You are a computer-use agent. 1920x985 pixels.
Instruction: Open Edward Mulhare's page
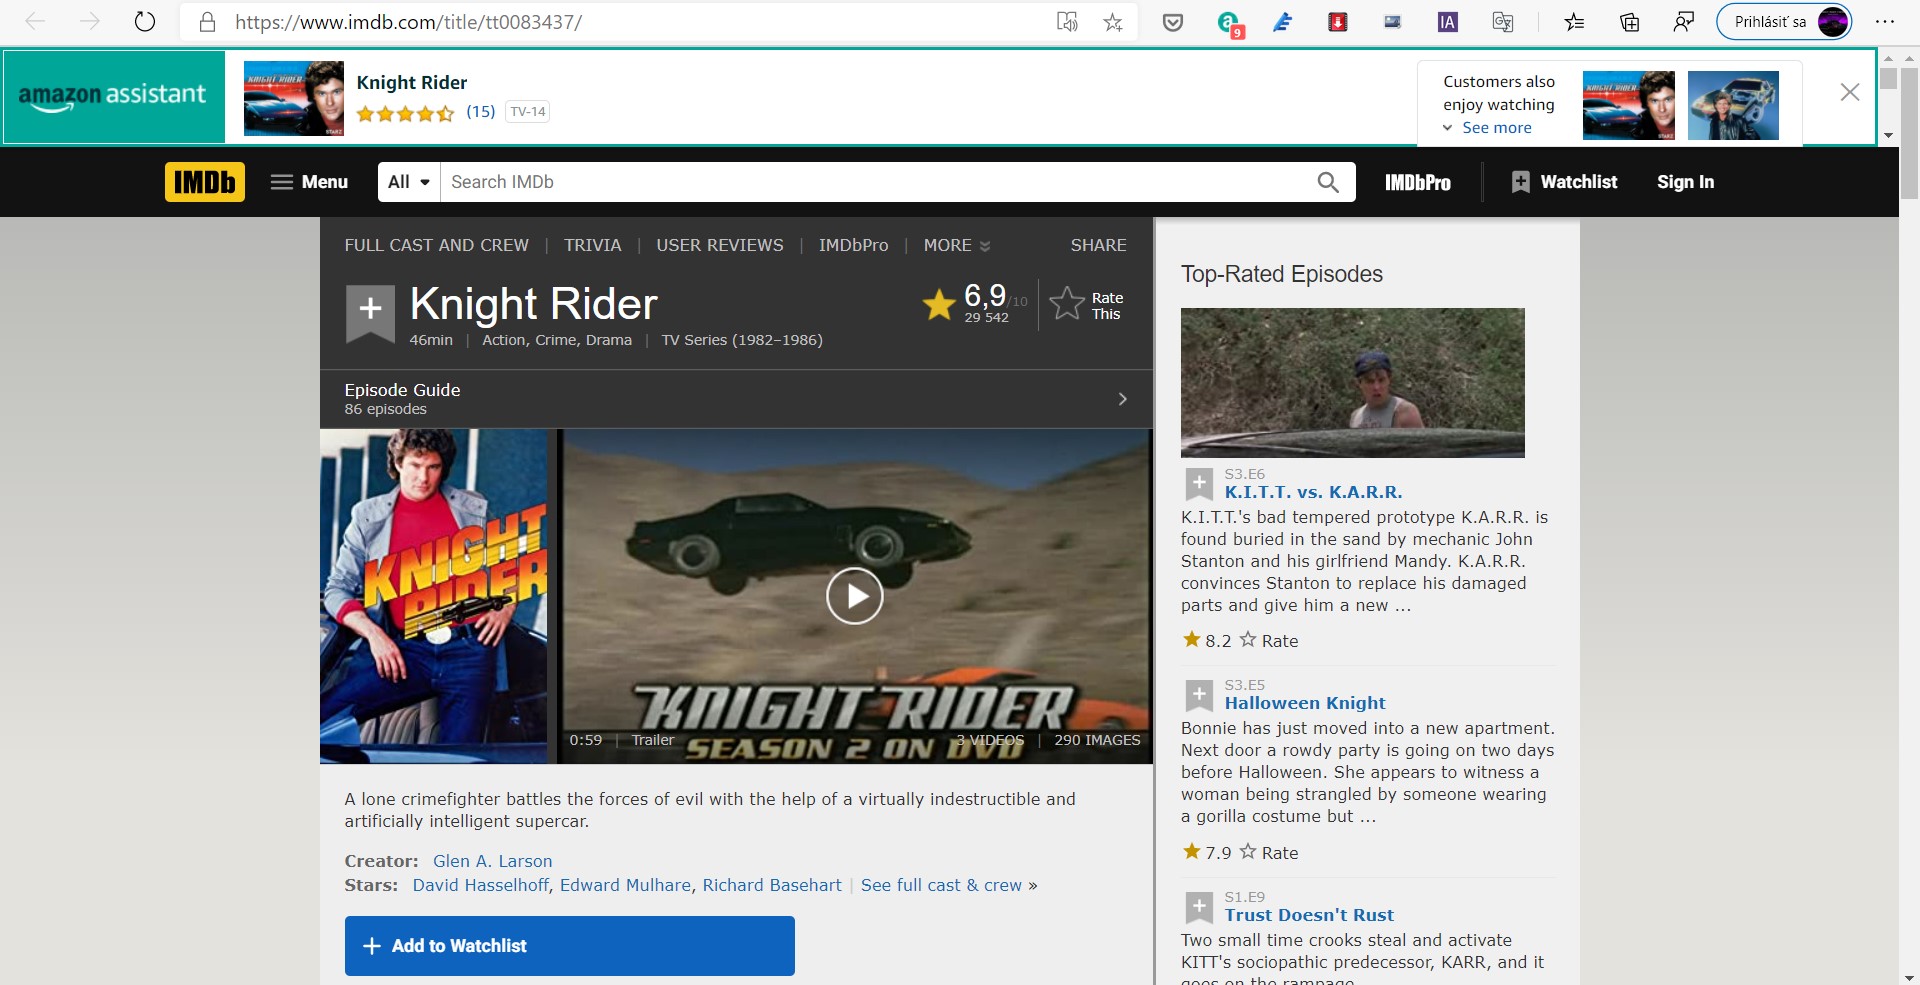click(625, 885)
